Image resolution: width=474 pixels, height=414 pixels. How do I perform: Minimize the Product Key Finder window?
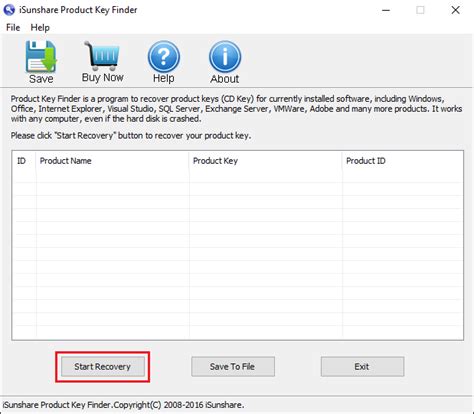[x=386, y=10]
